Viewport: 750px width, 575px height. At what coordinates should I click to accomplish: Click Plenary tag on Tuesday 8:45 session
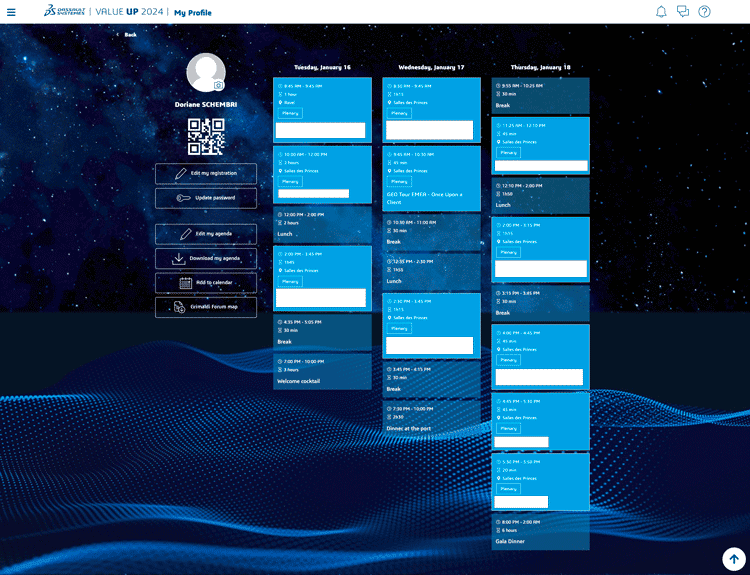[290, 113]
